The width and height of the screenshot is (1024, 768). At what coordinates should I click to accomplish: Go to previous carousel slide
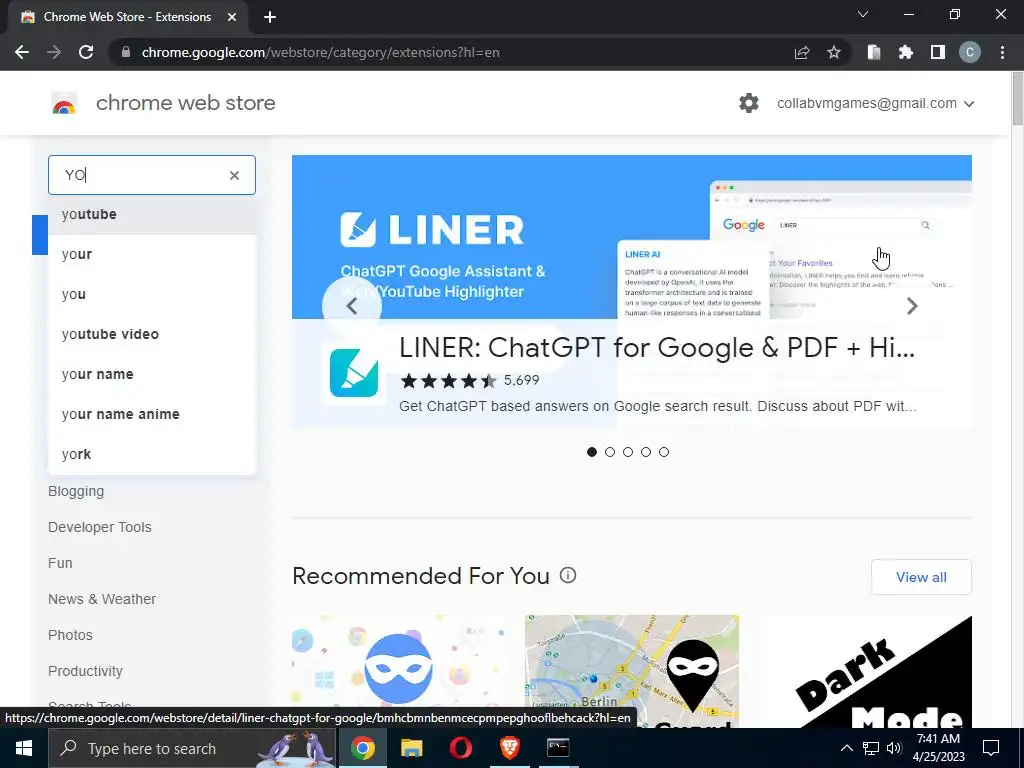click(x=352, y=306)
